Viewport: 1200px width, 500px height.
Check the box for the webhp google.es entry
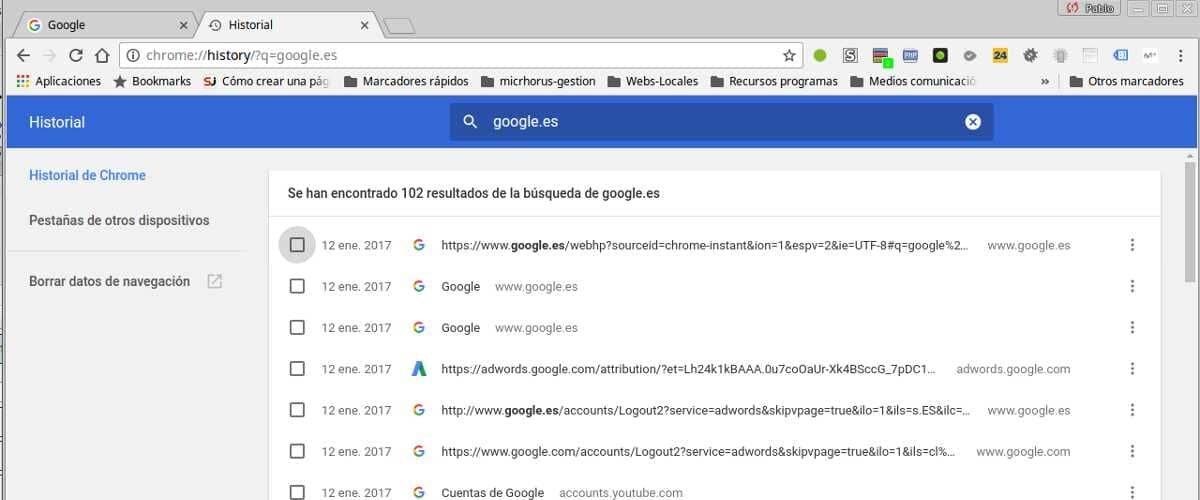click(x=297, y=245)
